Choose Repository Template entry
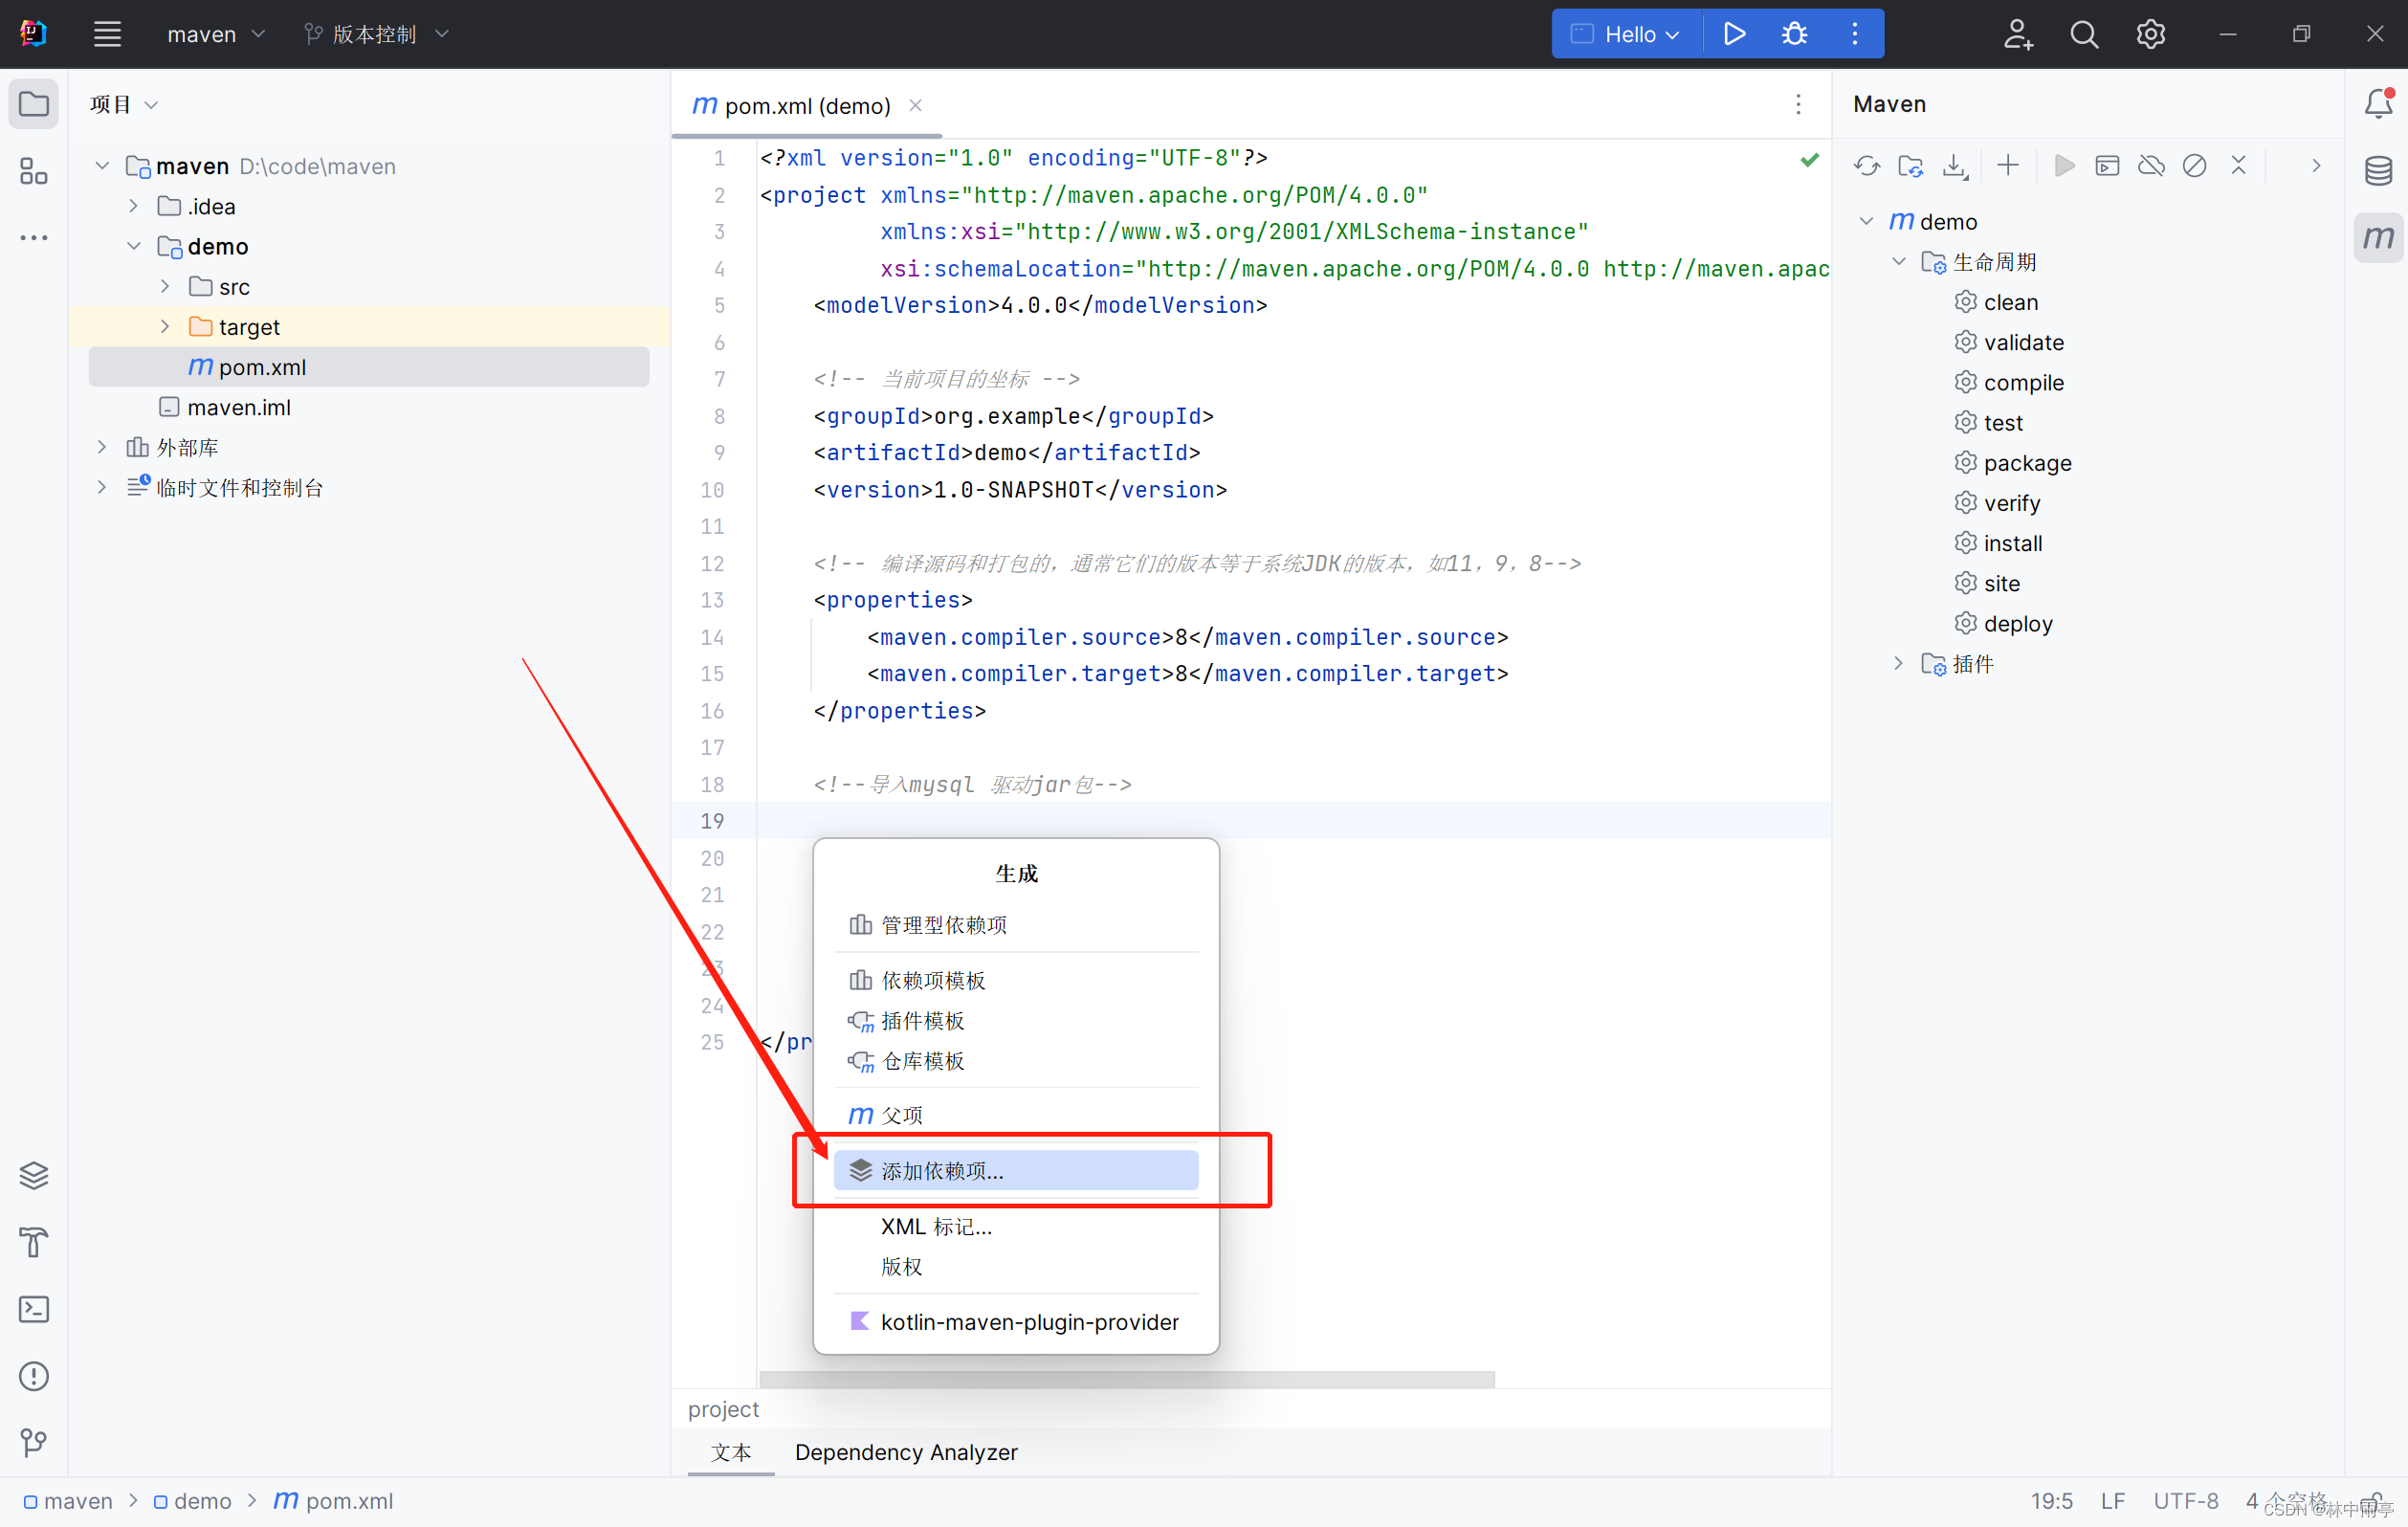This screenshot has height=1527, width=2408. pos(1016,1061)
